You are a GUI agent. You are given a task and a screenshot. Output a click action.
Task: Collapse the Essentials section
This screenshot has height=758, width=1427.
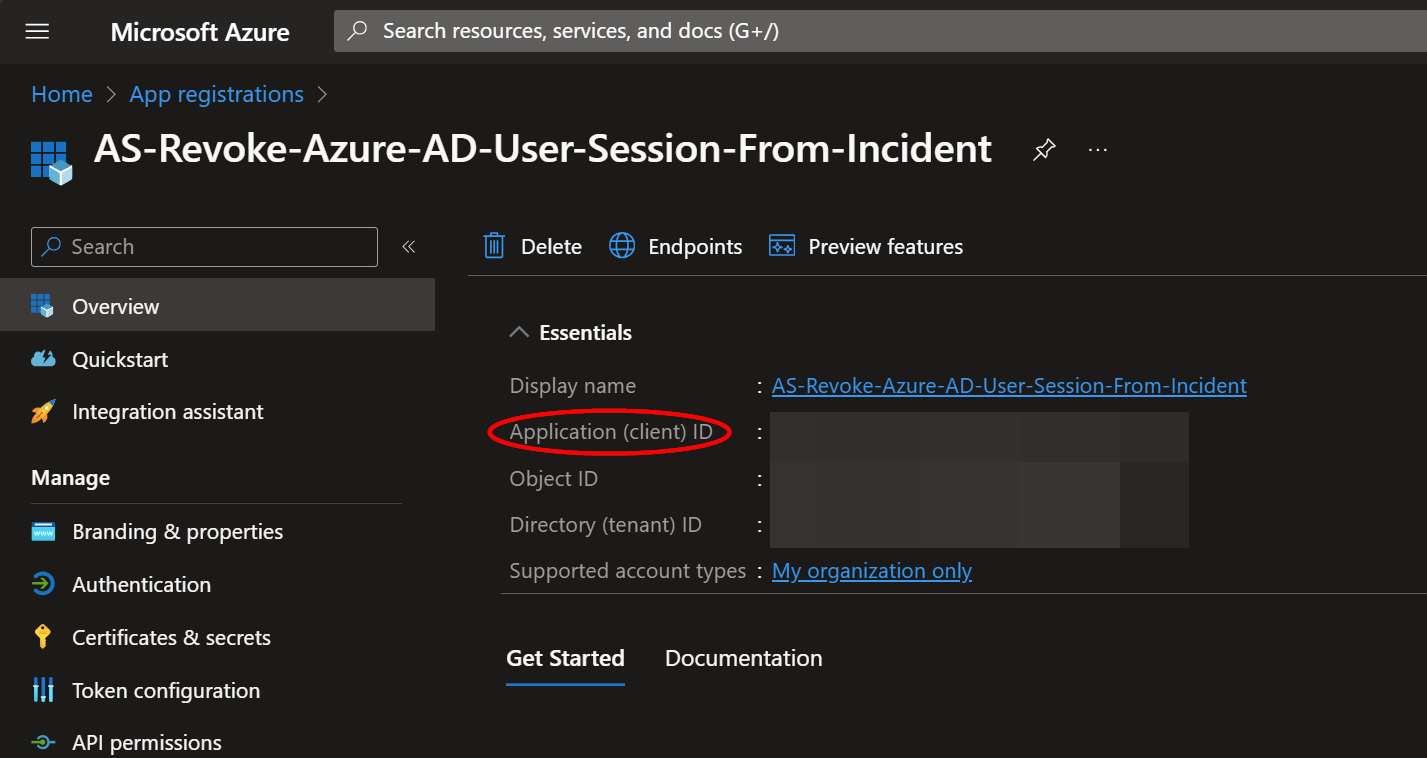pyautogui.click(x=571, y=333)
